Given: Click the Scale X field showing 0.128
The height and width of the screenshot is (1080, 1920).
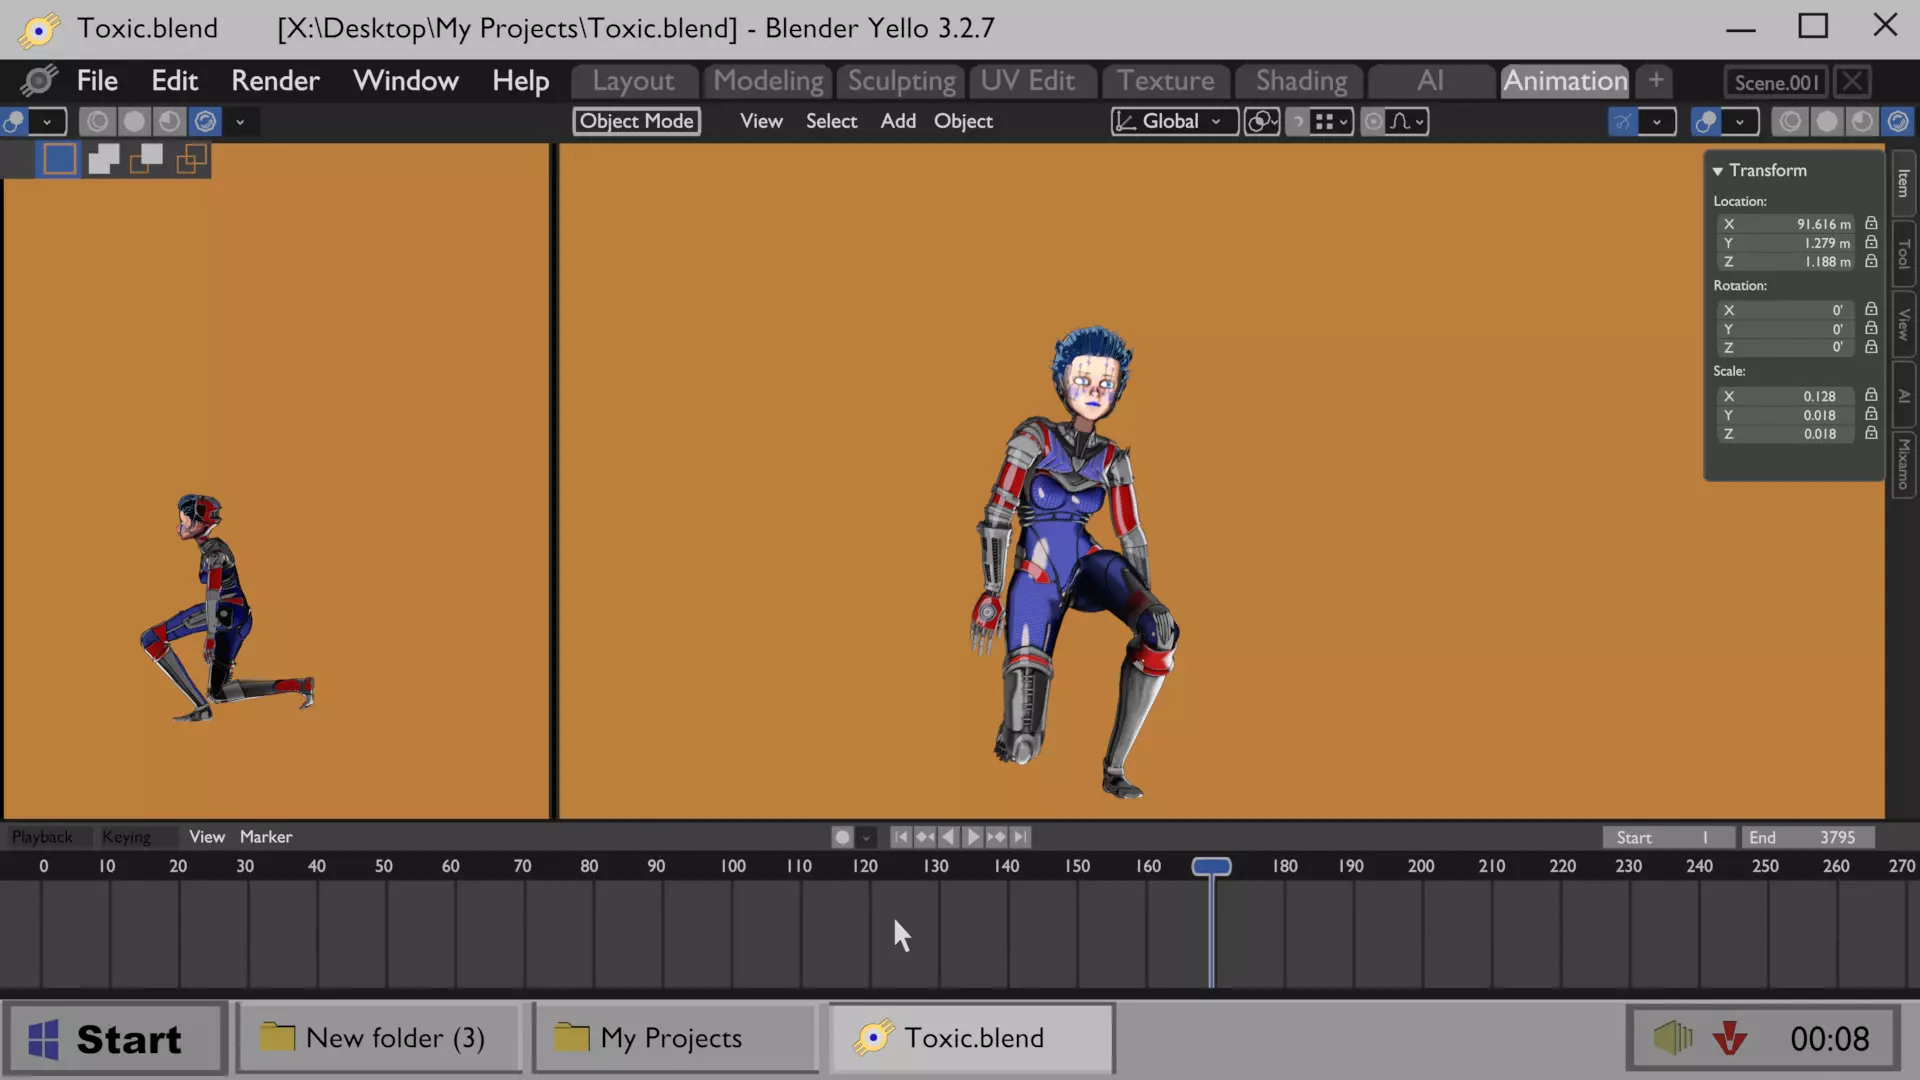Looking at the screenshot, I should 1785,396.
